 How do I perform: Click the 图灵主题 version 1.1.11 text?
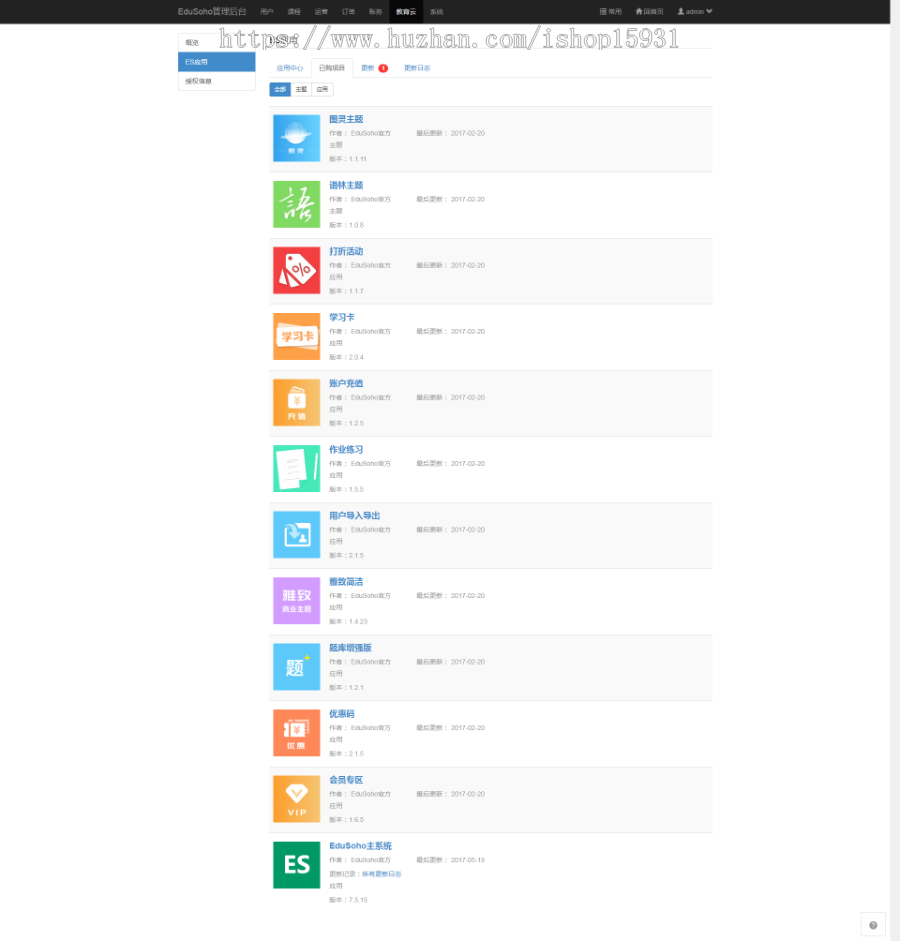347,159
